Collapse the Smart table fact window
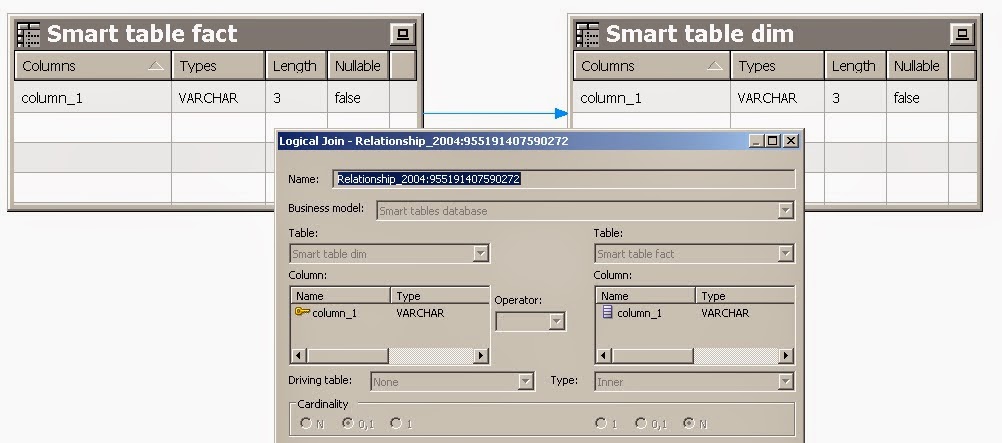Image resolution: width=1002 pixels, height=443 pixels. [x=403, y=34]
